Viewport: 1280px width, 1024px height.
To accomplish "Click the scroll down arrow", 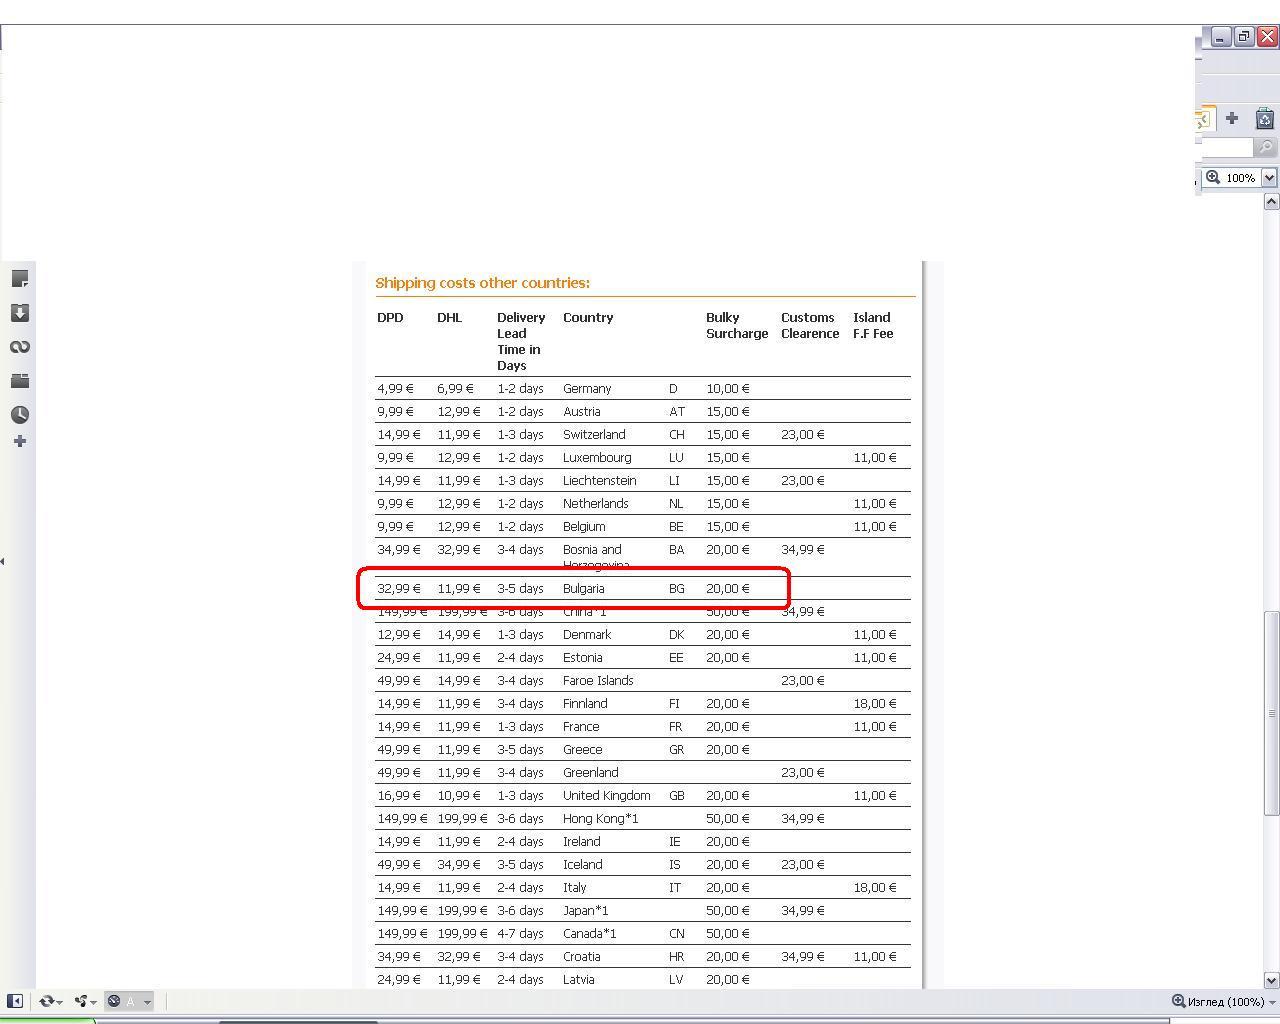I will [x=1272, y=980].
